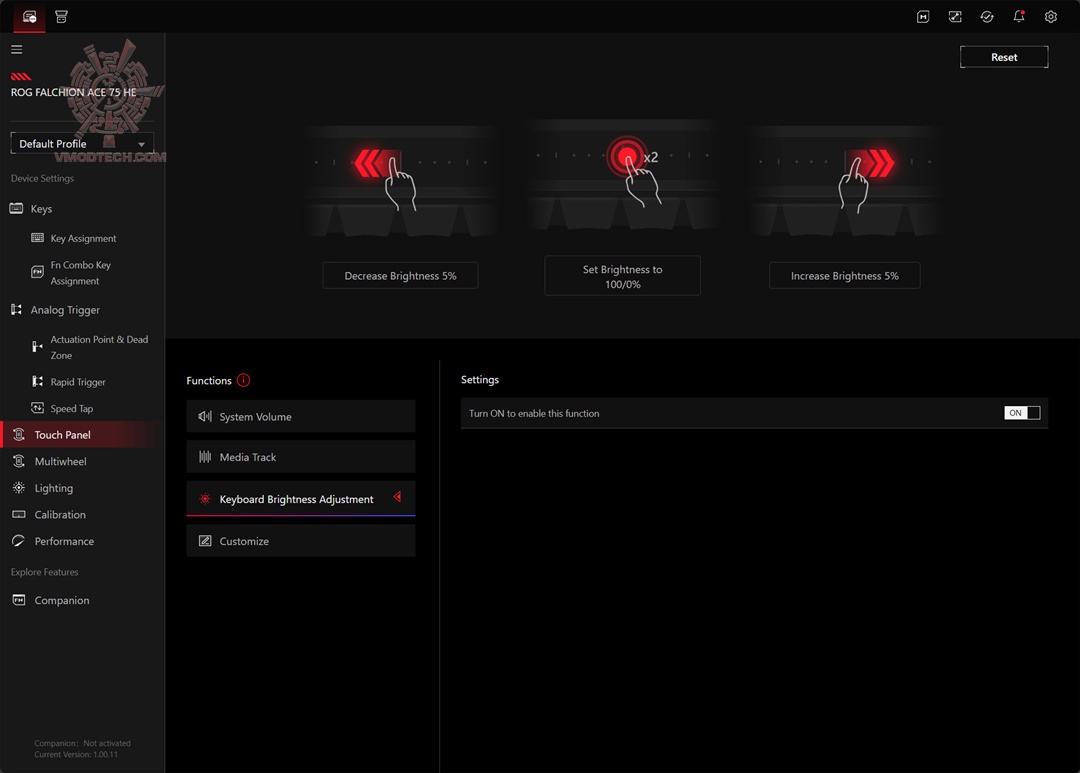
Task: Click the System Volume speaker icon
Action: click(x=205, y=416)
